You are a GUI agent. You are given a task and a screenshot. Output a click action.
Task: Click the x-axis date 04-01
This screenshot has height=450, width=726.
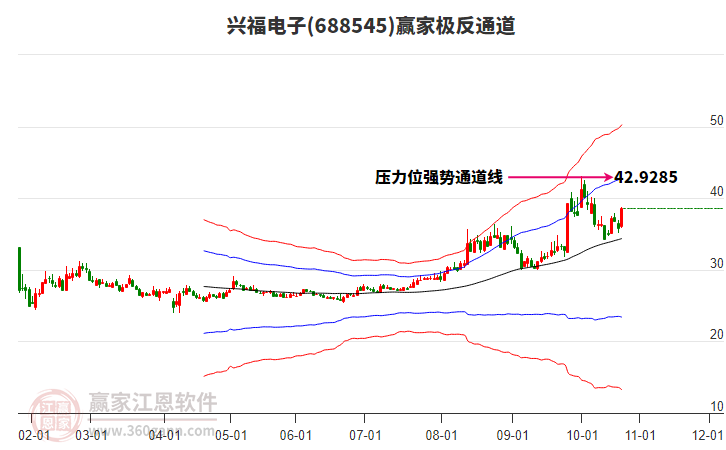click(164, 435)
